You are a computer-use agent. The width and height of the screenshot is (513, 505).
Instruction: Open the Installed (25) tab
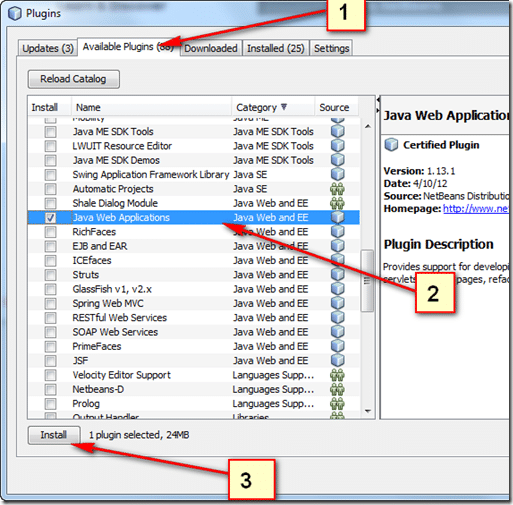[276, 48]
